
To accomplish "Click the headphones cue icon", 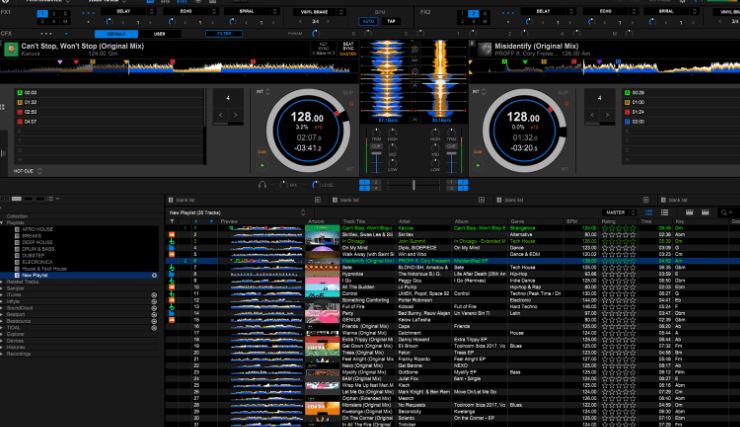I will 262,184.
